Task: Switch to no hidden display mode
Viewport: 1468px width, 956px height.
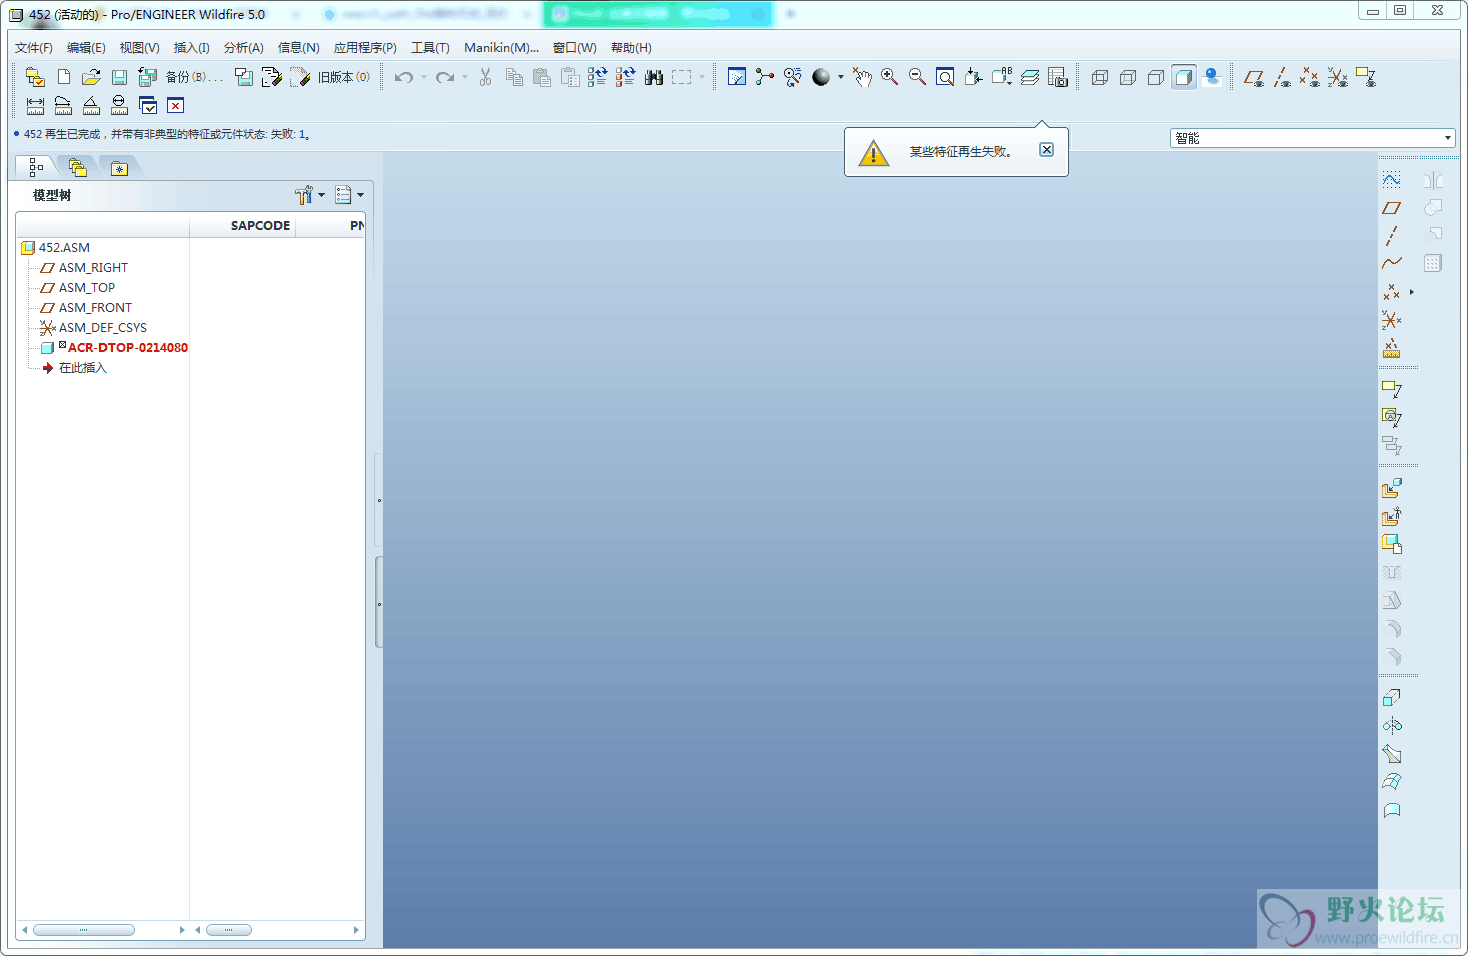Action: [x=1156, y=77]
